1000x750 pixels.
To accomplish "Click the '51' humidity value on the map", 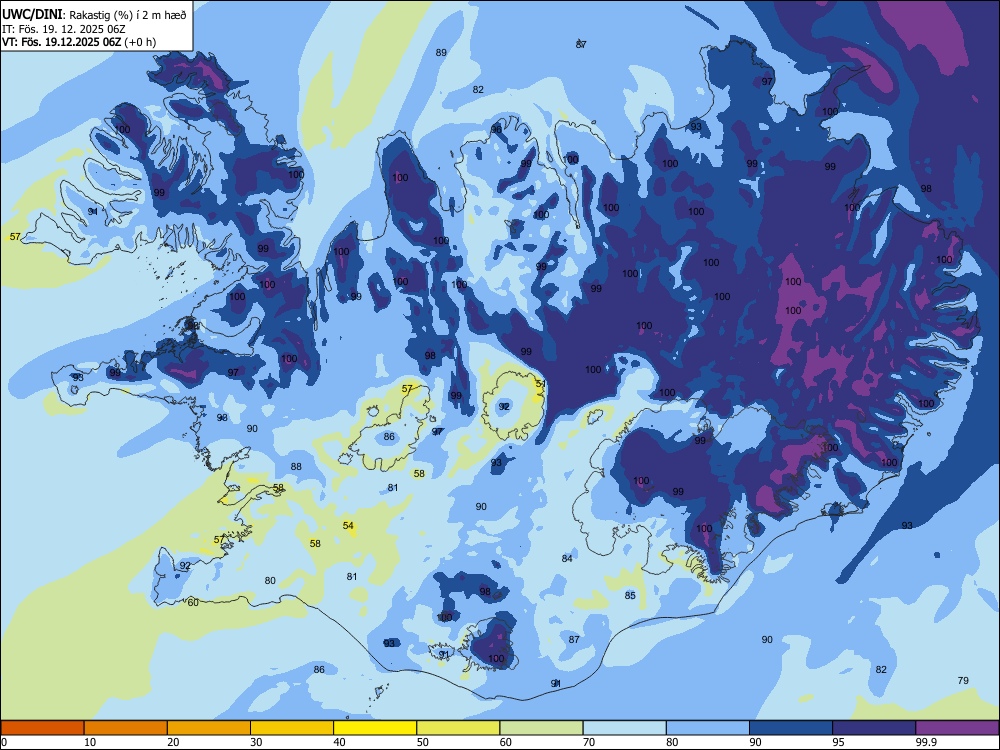I will (x=541, y=383).
